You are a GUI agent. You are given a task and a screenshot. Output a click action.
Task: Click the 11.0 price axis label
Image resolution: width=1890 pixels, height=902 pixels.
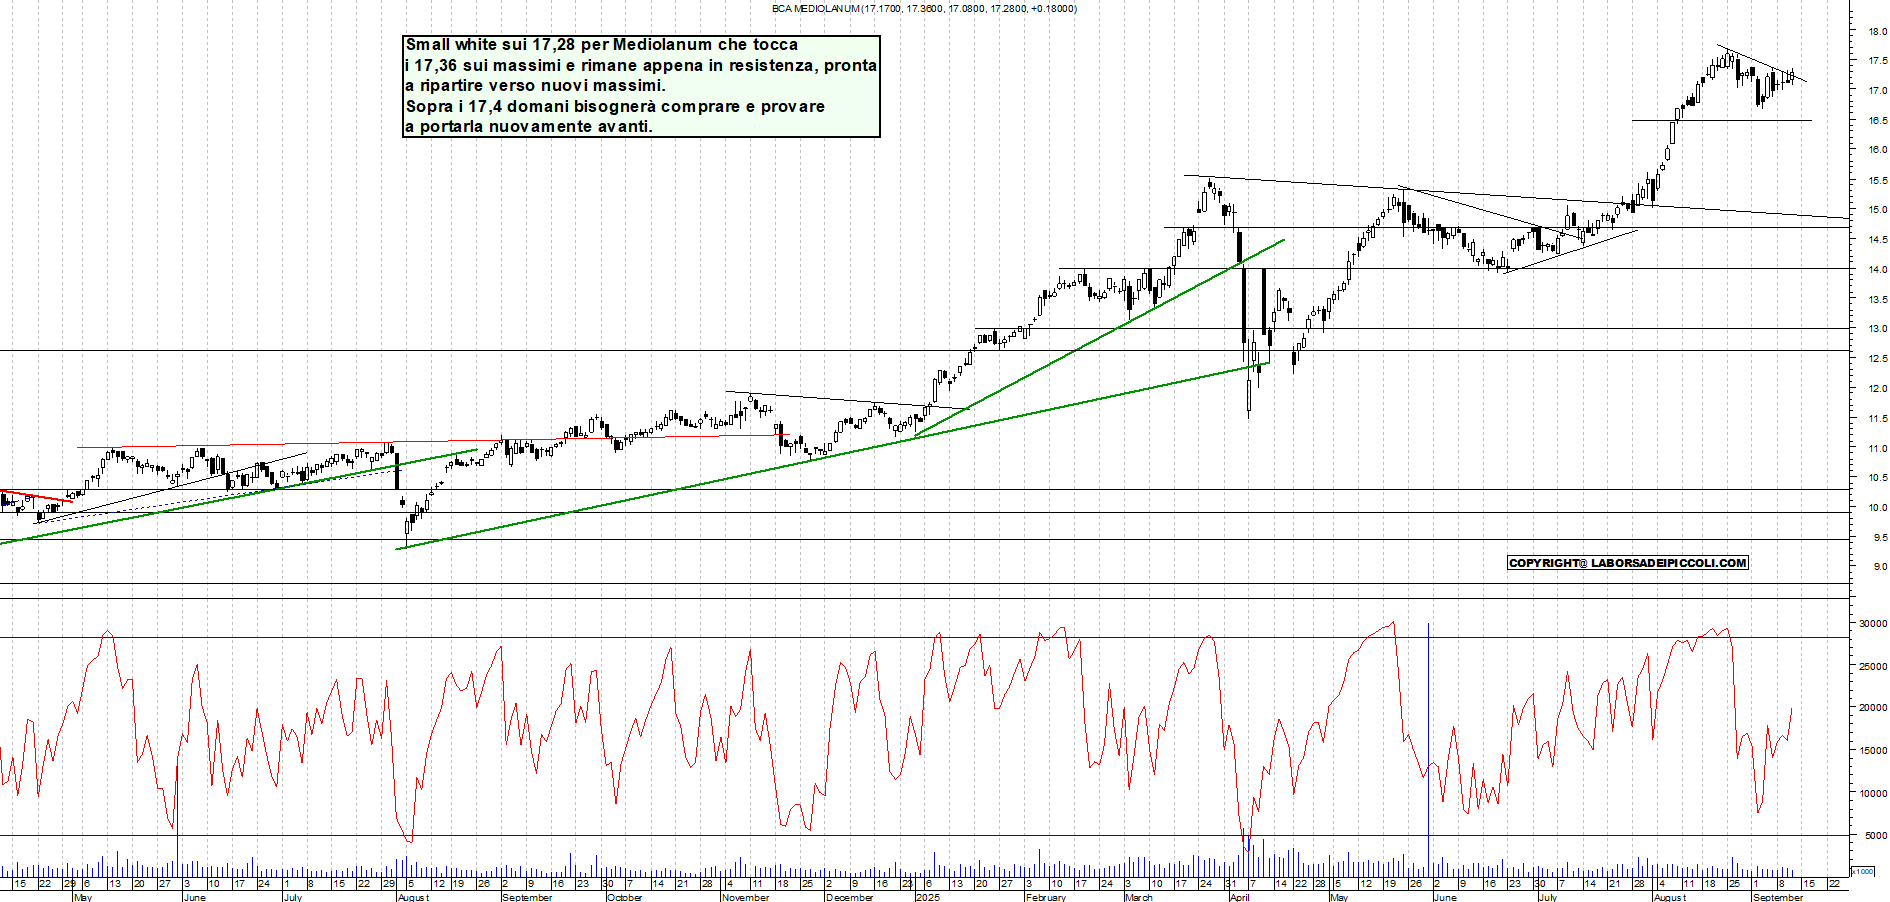[x=1877, y=449]
